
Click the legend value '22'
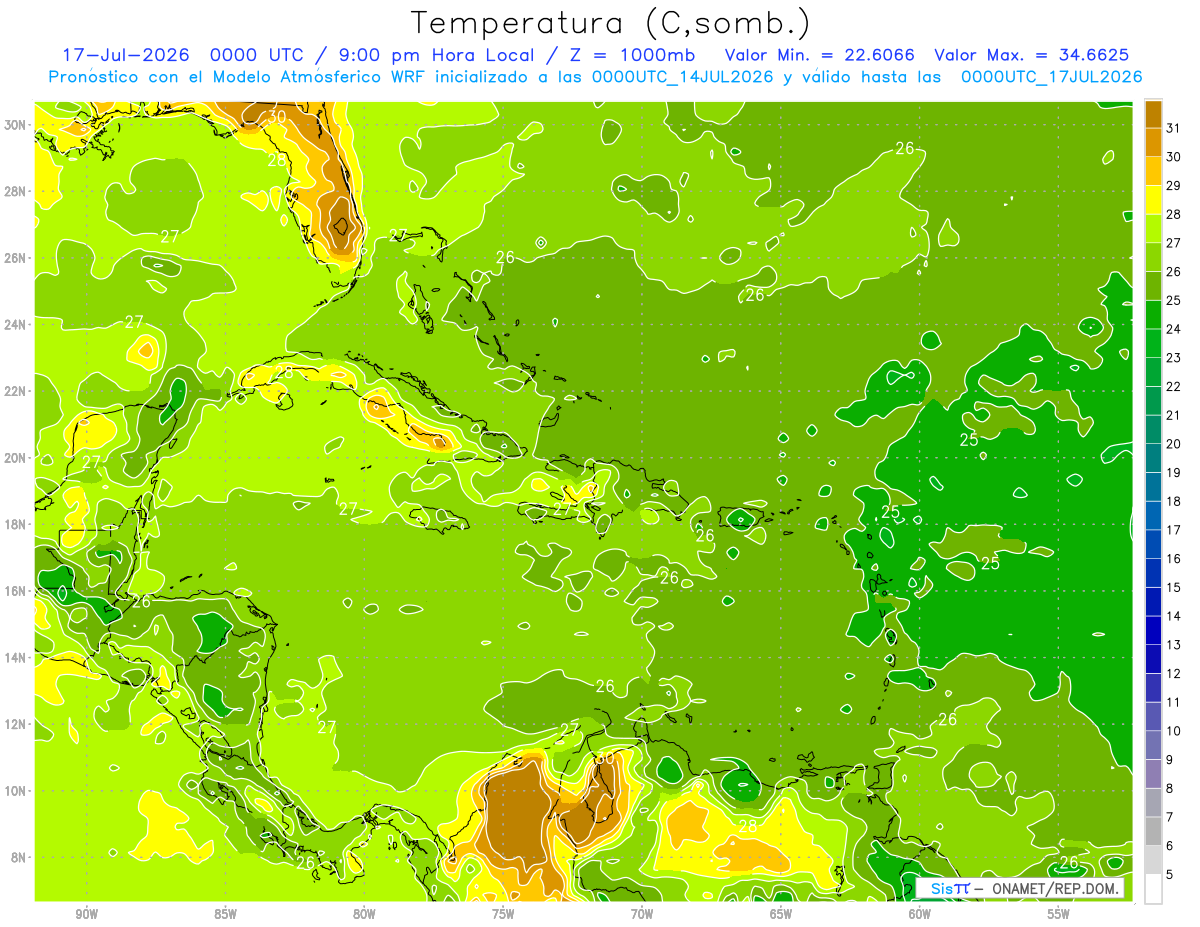point(1174,387)
